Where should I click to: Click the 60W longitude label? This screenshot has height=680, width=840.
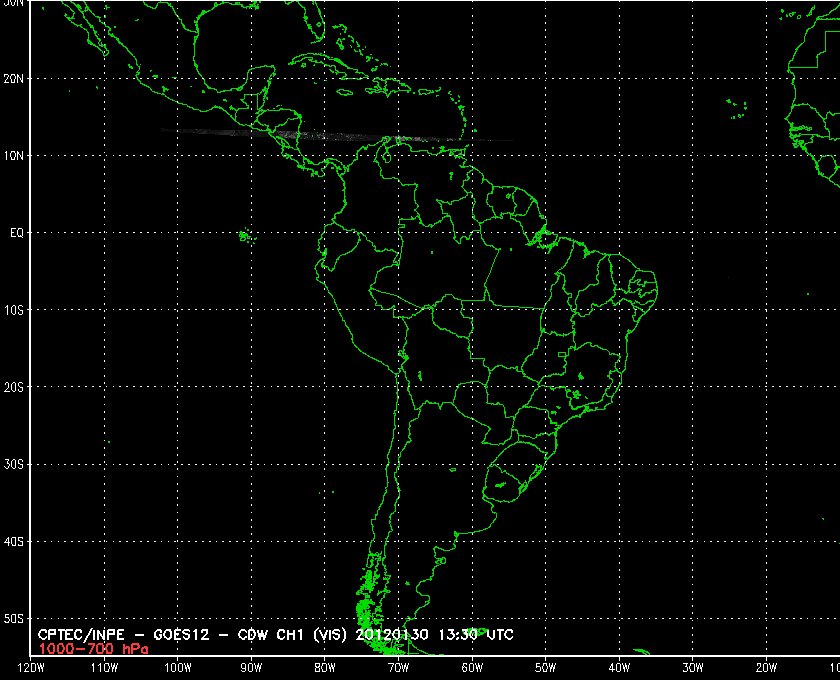point(472,668)
